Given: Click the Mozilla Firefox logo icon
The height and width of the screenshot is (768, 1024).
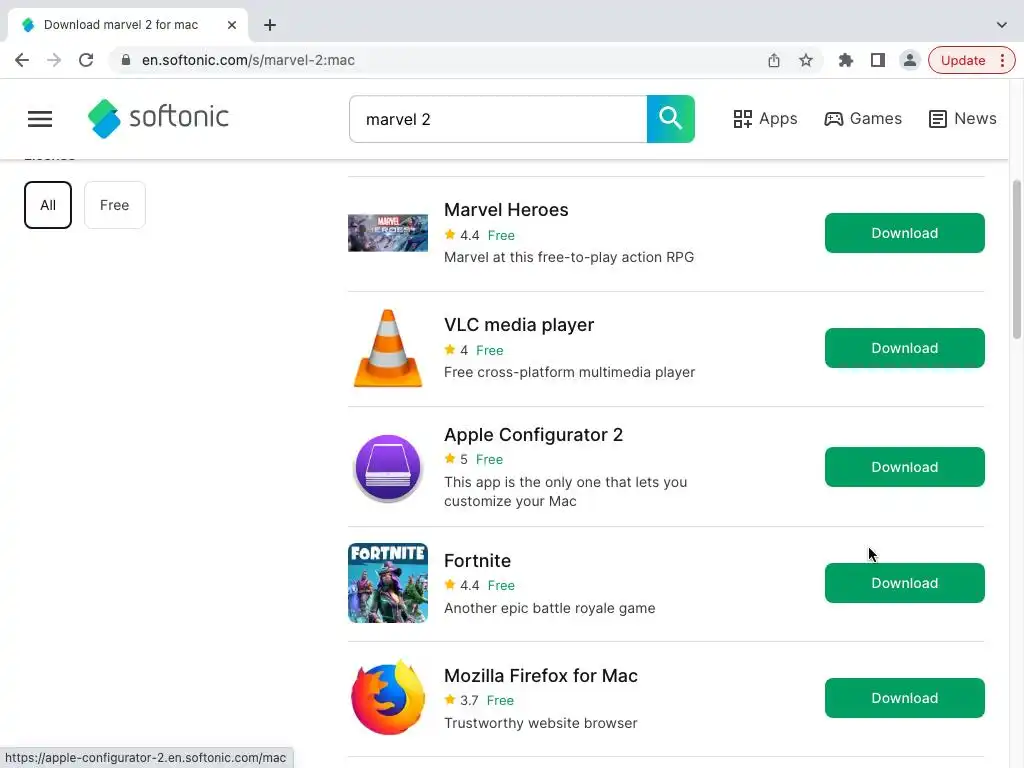Looking at the screenshot, I should tap(388, 698).
